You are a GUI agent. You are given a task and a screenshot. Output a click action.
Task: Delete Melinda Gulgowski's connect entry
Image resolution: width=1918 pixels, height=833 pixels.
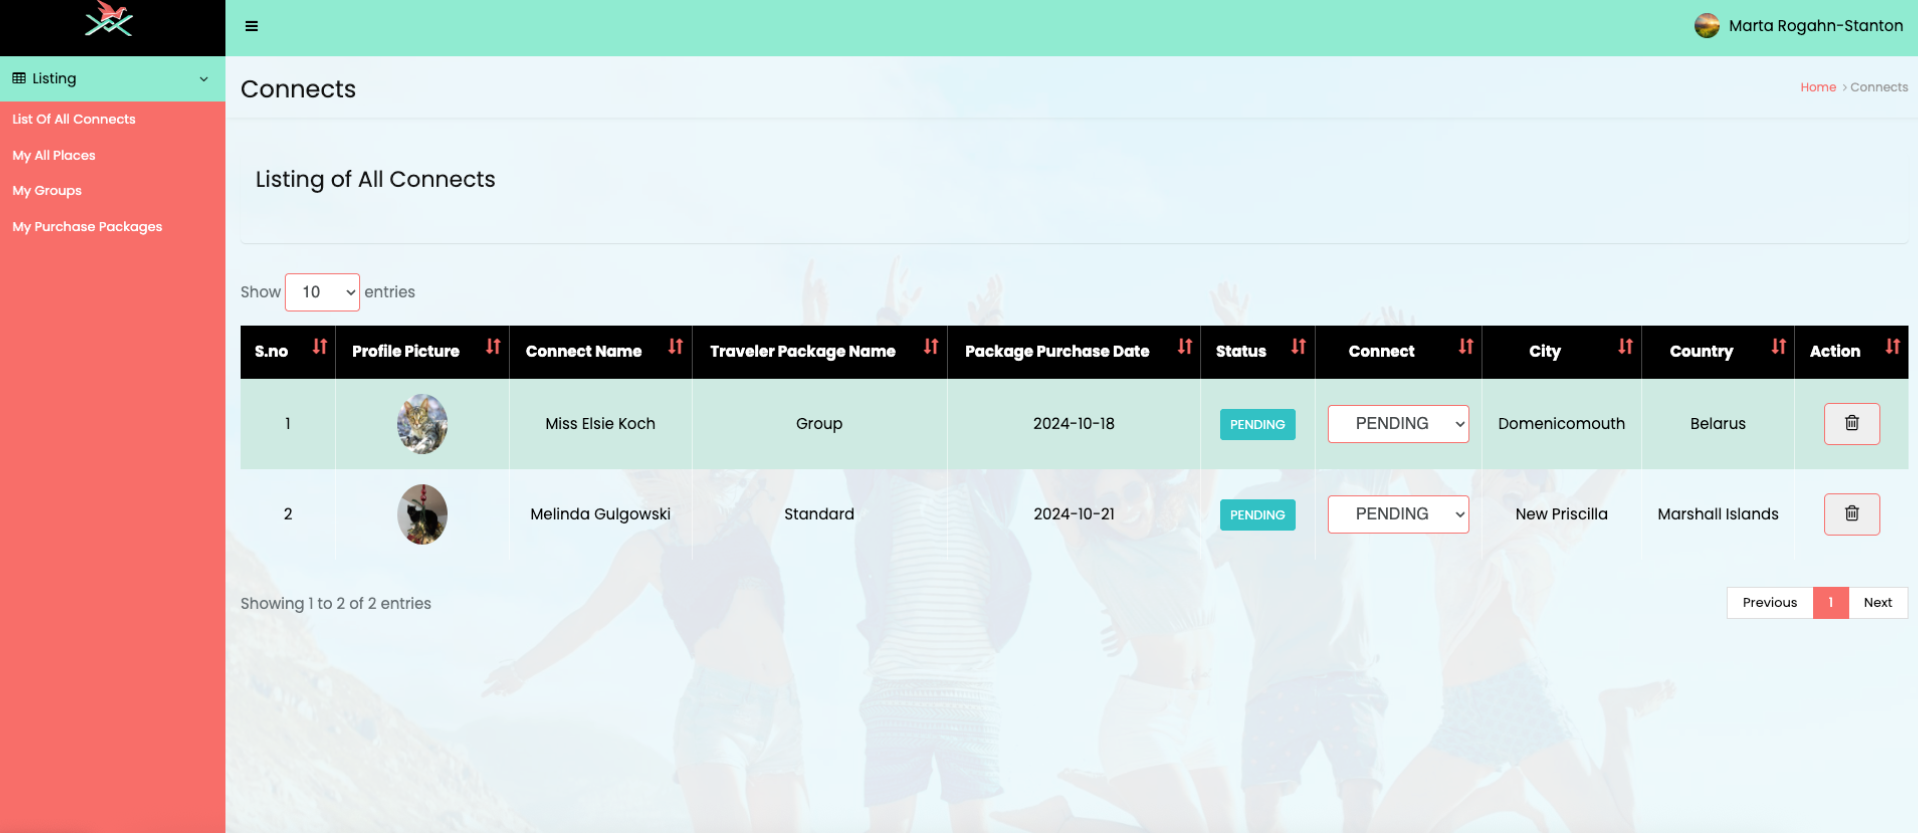[1850, 514]
